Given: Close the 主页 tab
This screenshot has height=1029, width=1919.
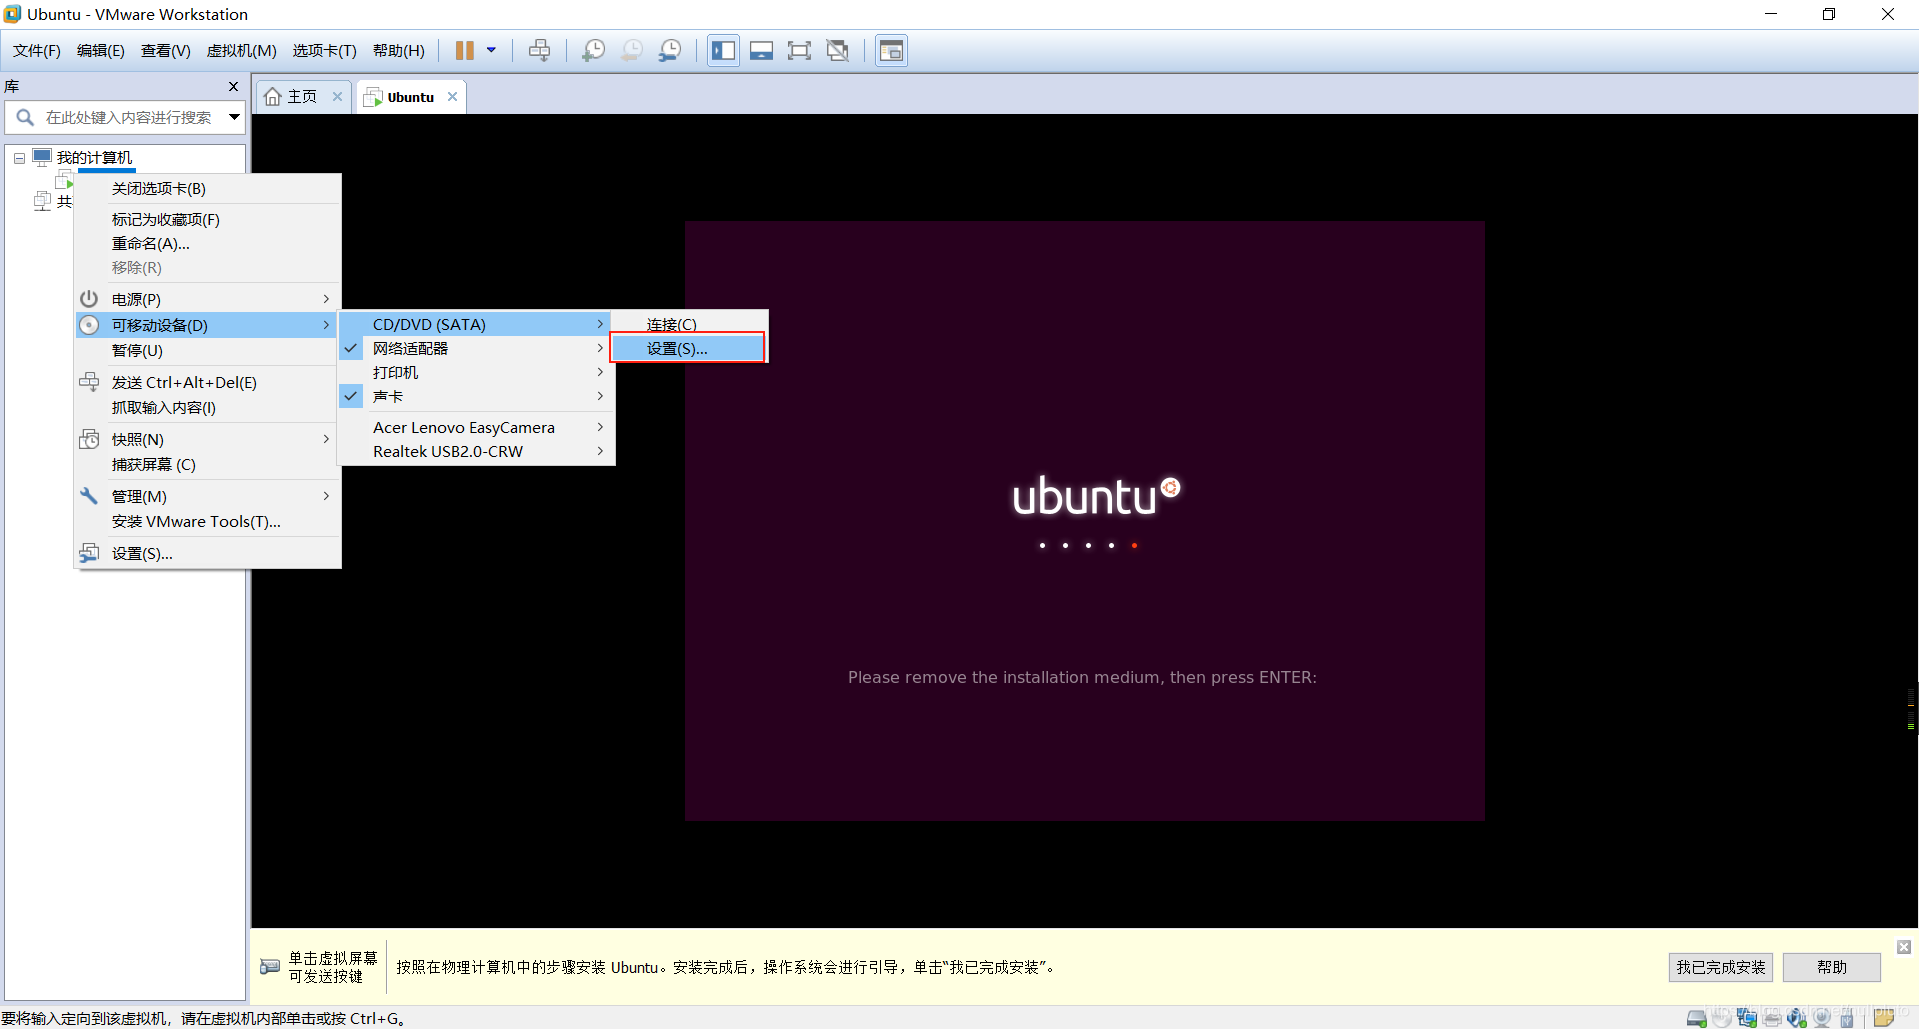Looking at the screenshot, I should click(x=337, y=97).
